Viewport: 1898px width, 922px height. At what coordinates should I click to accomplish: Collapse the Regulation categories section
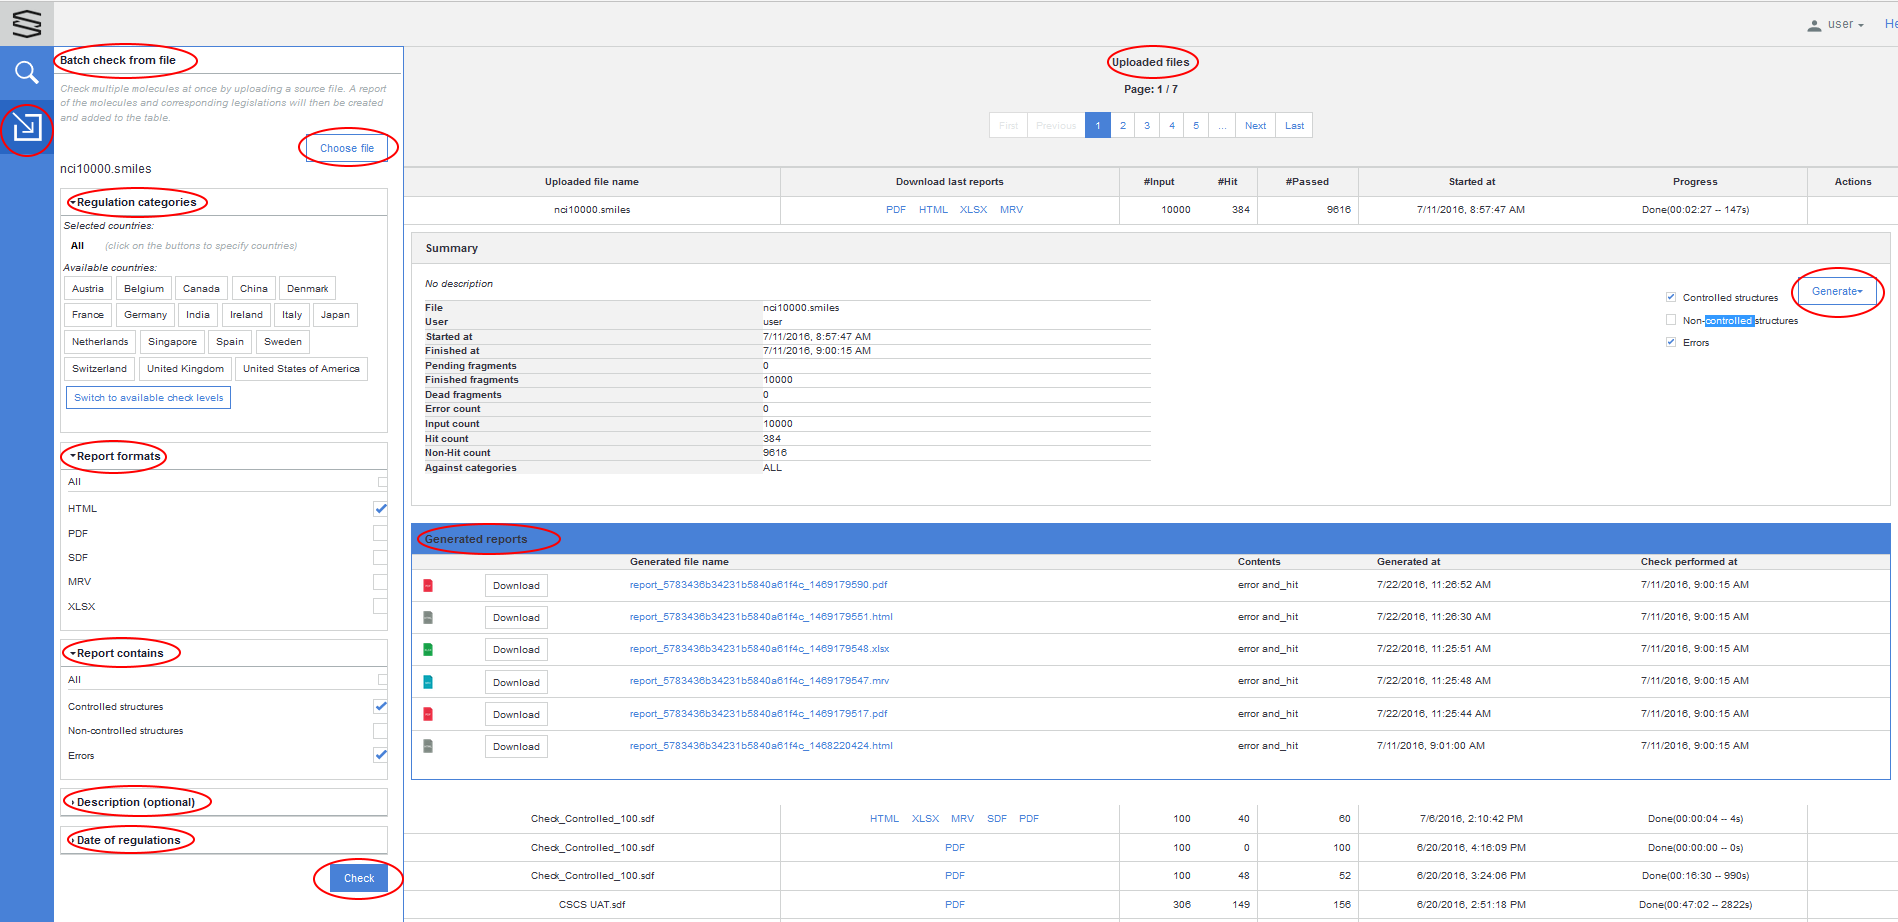[136, 202]
